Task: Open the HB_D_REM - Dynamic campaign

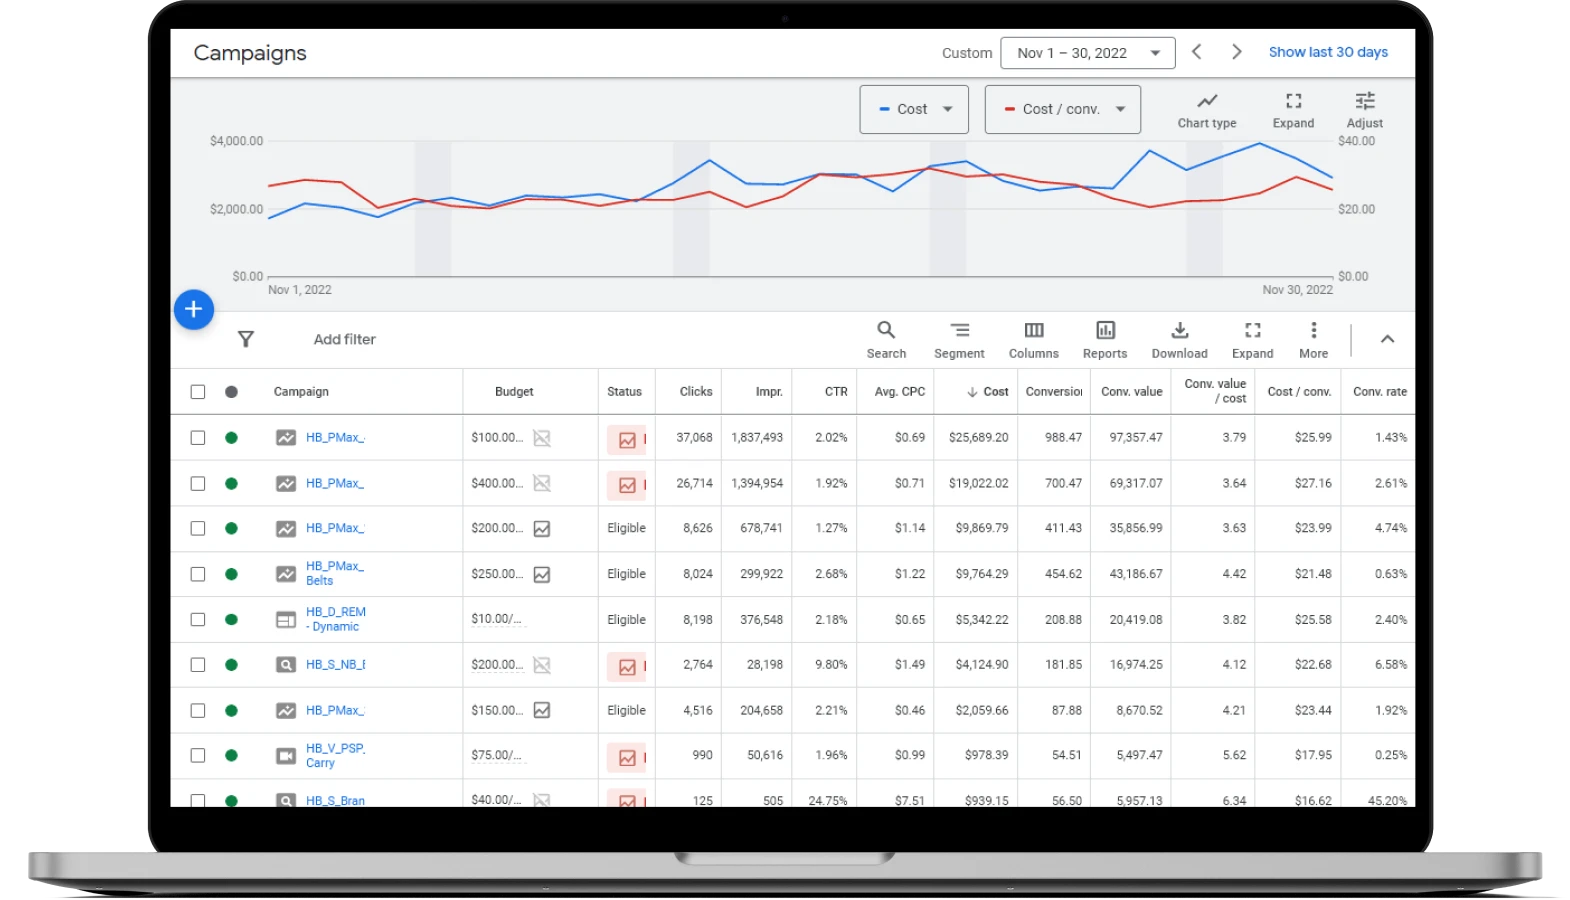Action: pyautogui.click(x=336, y=620)
